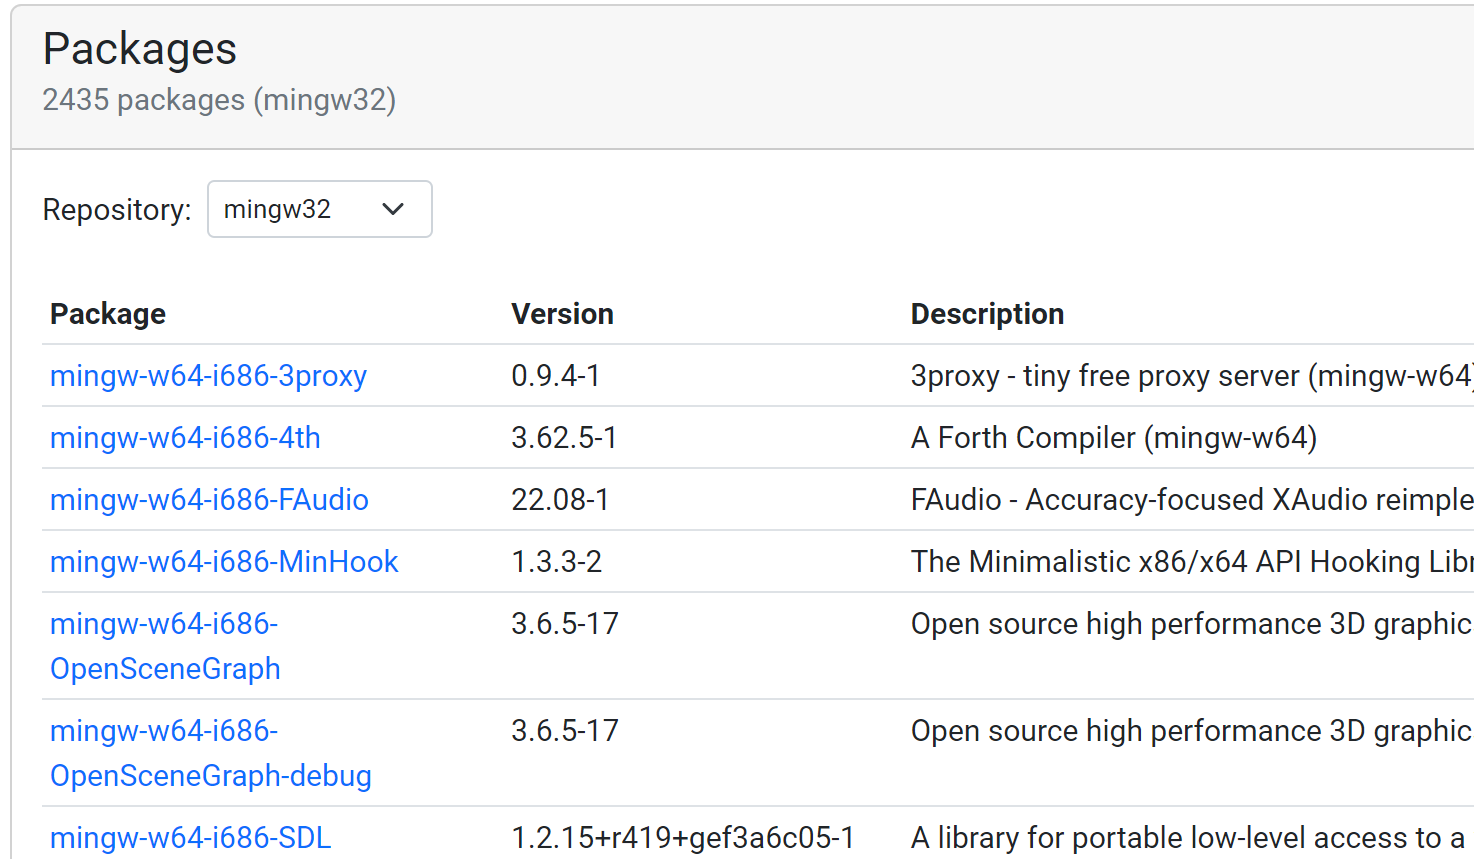
Task: Open the mingw-w64-i686-MinHook package link
Action: (224, 562)
